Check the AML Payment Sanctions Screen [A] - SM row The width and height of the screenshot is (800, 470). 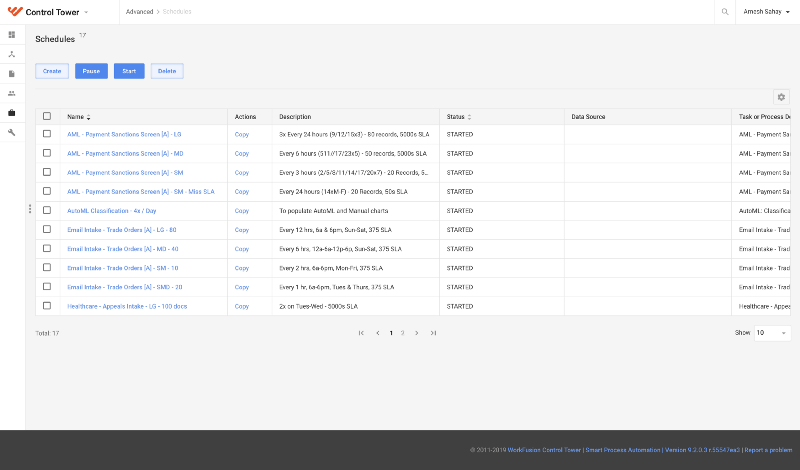point(47,172)
